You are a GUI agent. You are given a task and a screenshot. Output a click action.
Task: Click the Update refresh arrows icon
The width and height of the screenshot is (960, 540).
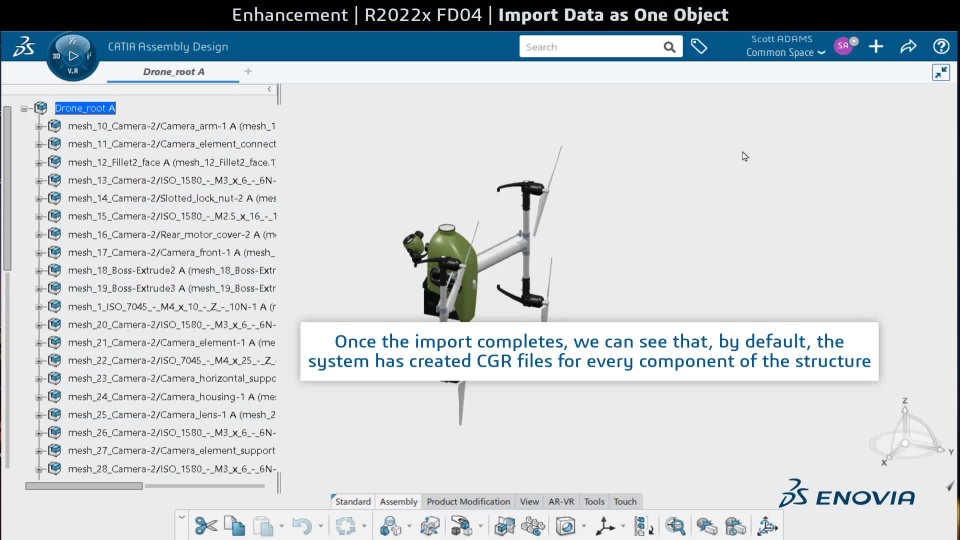345,526
